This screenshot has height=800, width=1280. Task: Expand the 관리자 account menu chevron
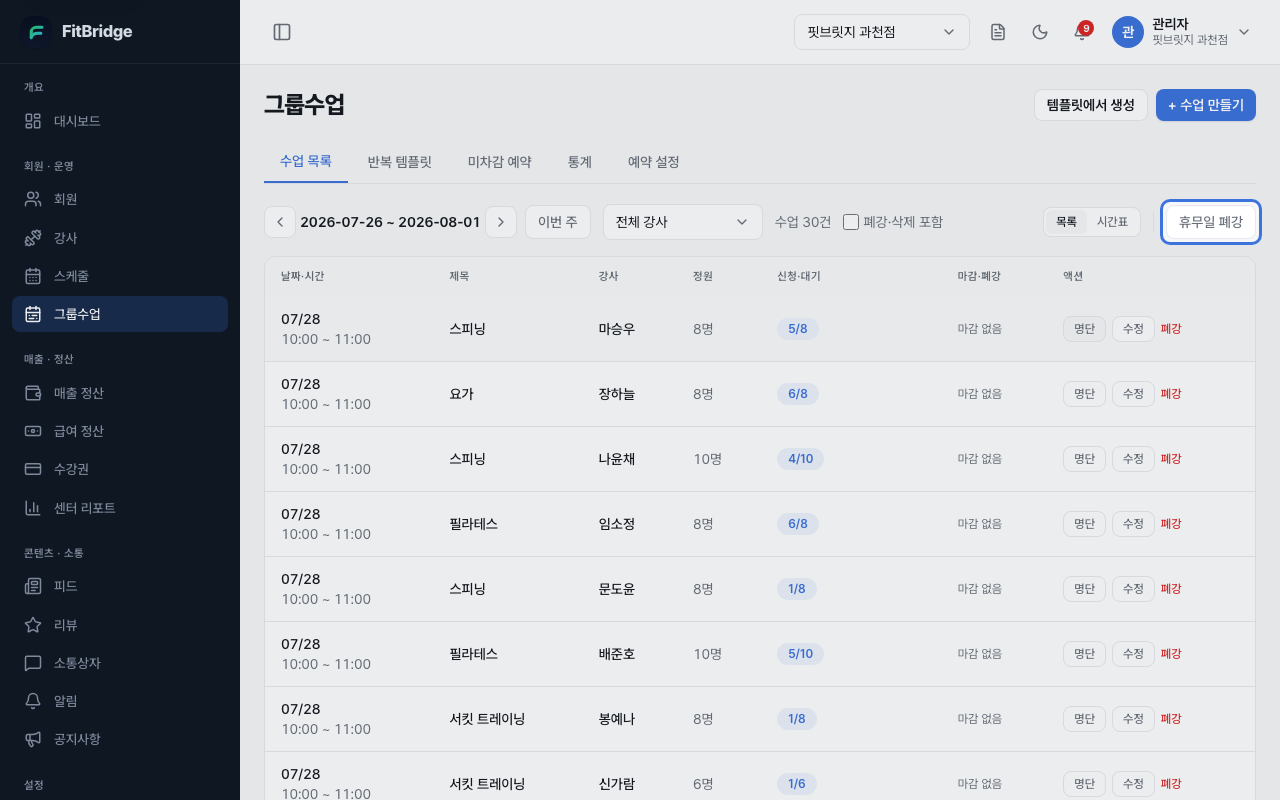click(1244, 32)
